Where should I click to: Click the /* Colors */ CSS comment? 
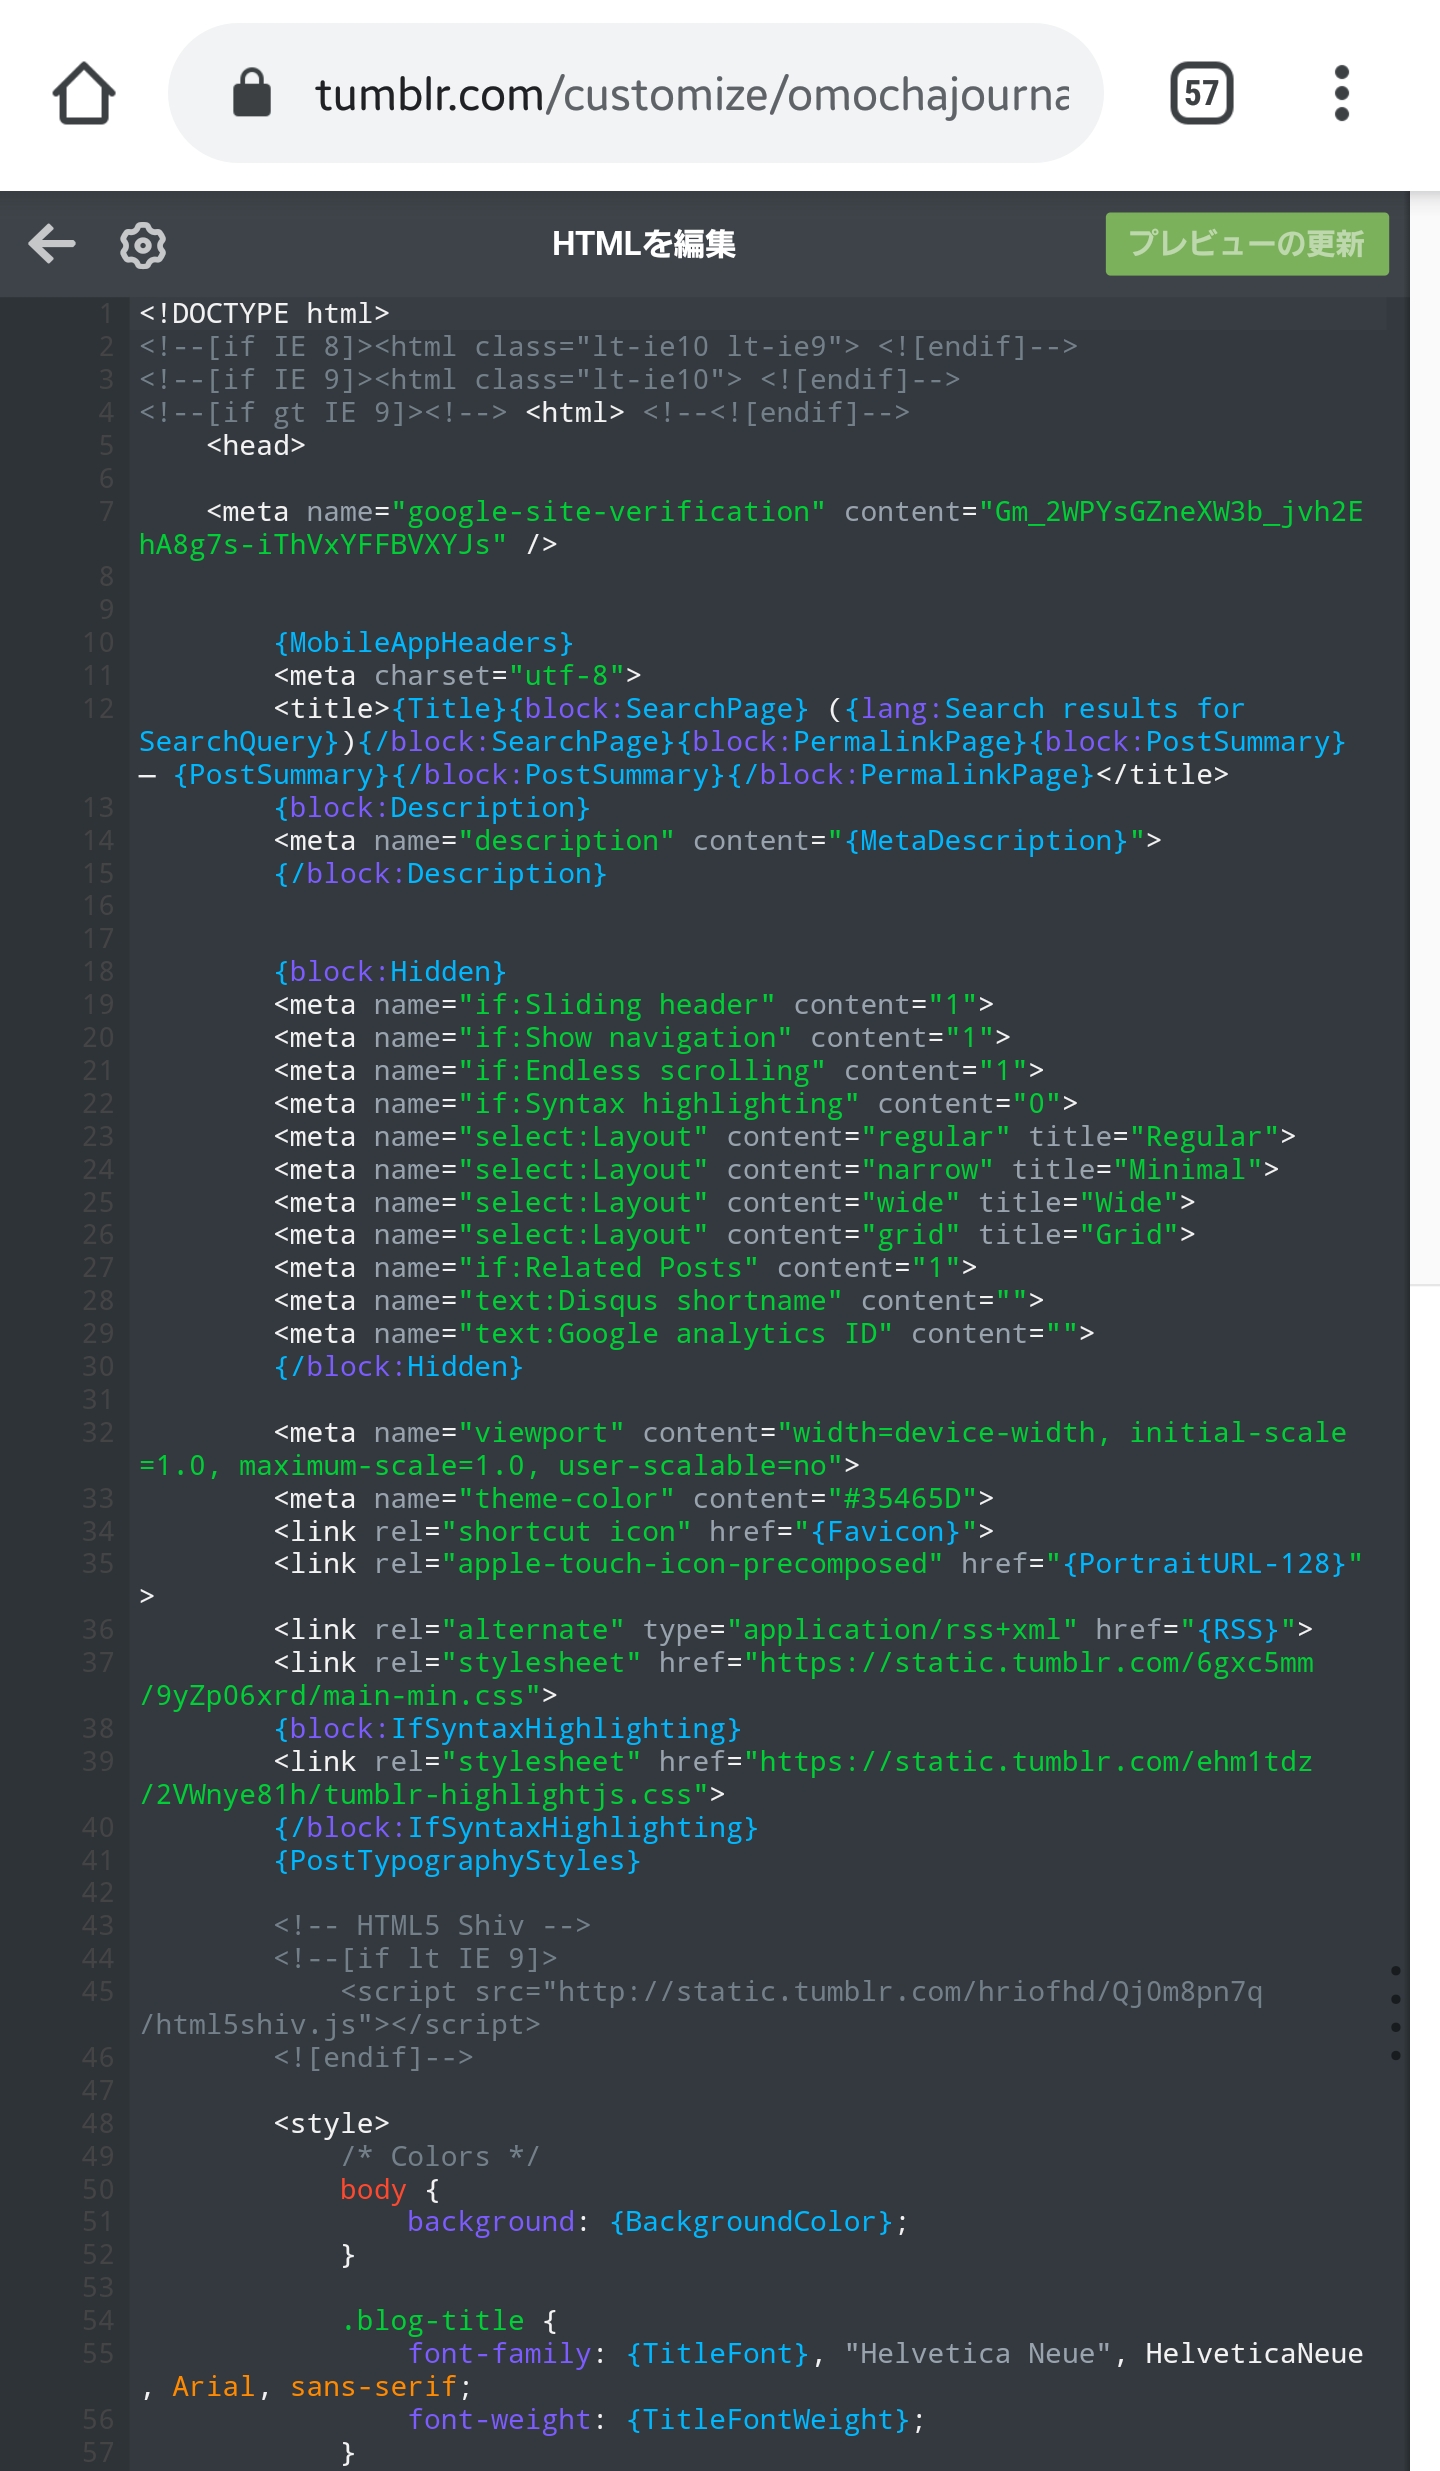click(x=440, y=2157)
